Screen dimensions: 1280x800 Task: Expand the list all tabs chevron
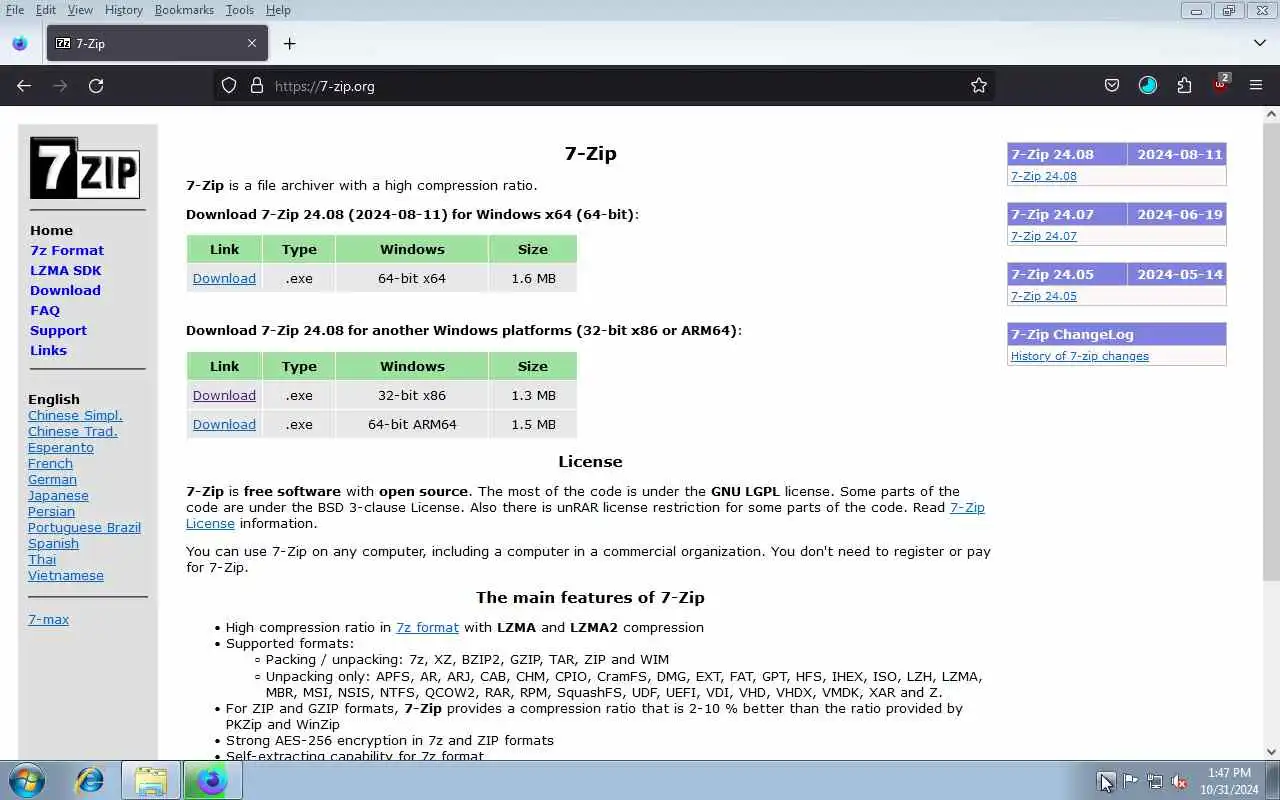pyautogui.click(x=1260, y=43)
